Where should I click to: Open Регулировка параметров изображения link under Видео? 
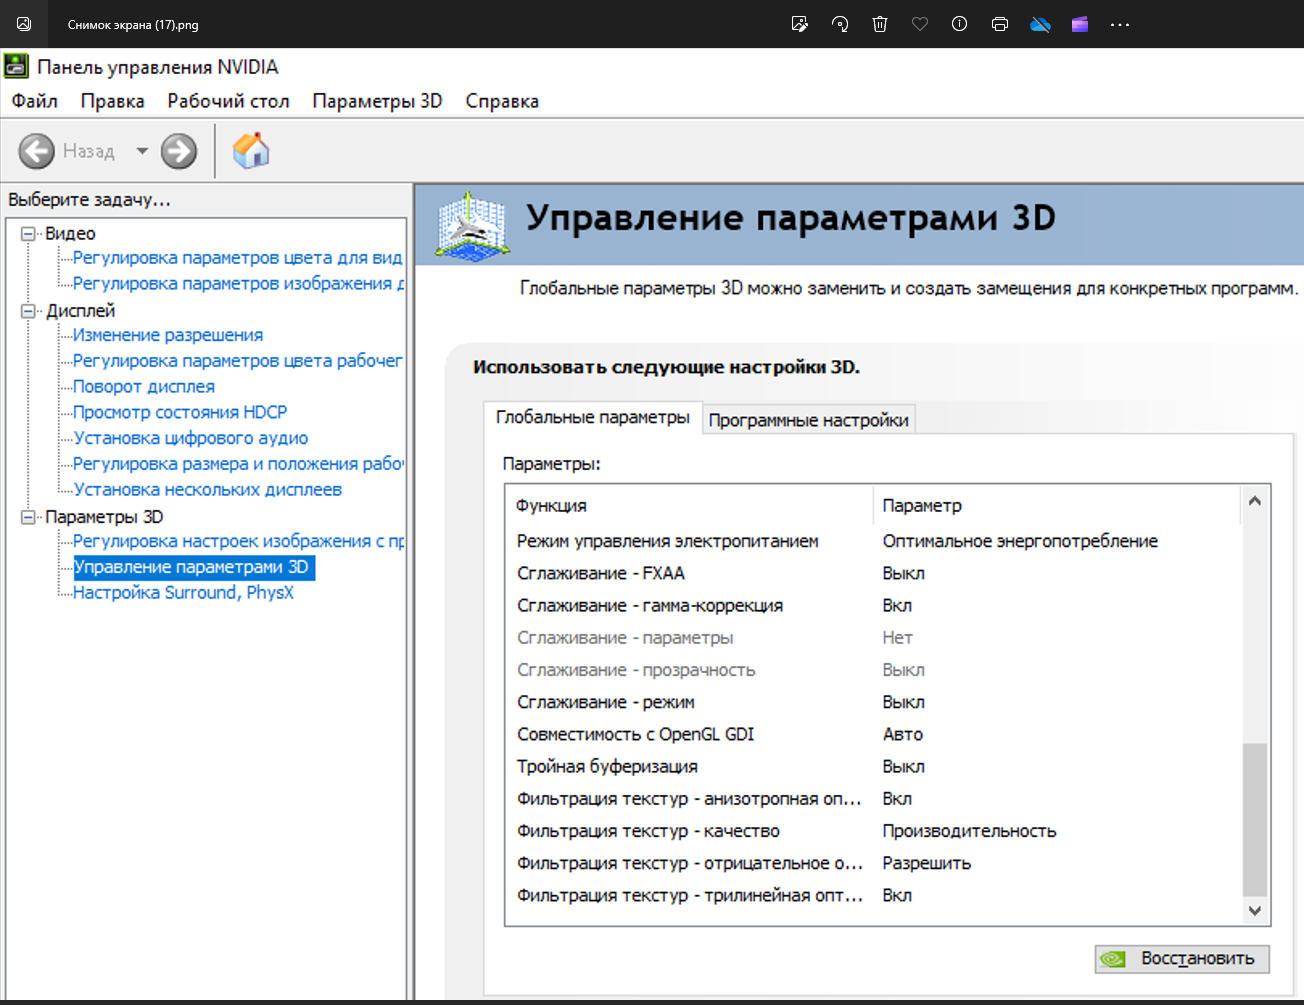pos(238,284)
